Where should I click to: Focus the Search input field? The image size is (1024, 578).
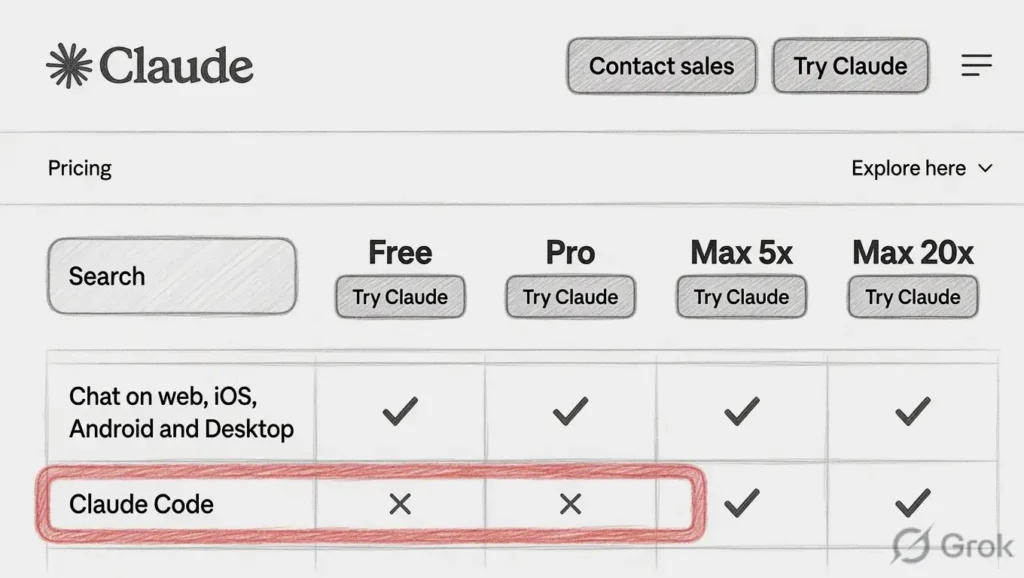click(x=172, y=276)
